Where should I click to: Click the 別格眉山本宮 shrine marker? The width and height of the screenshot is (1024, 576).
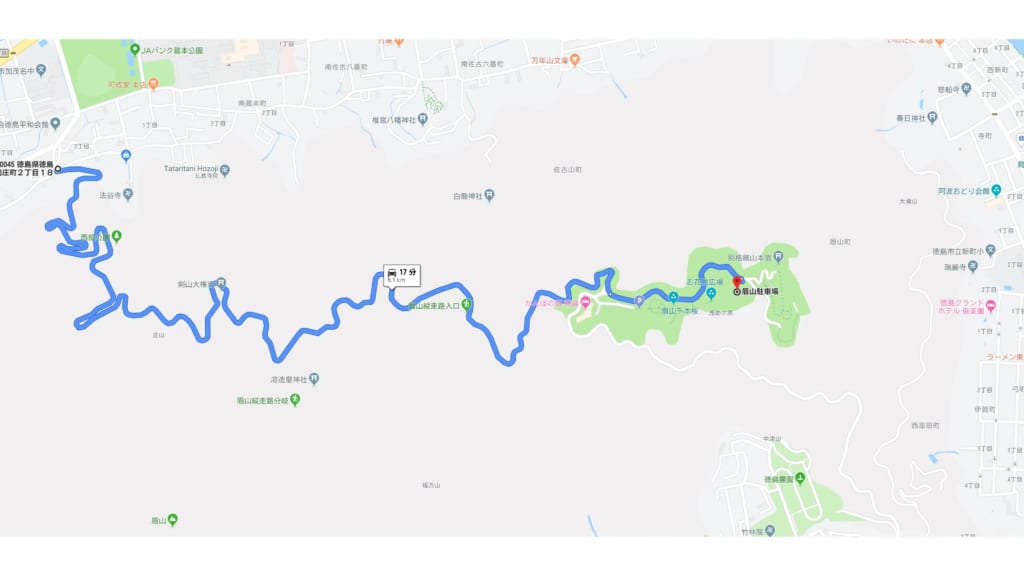point(778,257)
